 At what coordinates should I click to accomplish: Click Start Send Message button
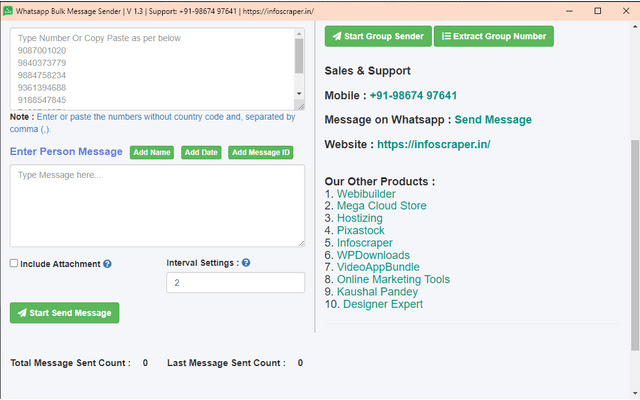pos(64,313)
